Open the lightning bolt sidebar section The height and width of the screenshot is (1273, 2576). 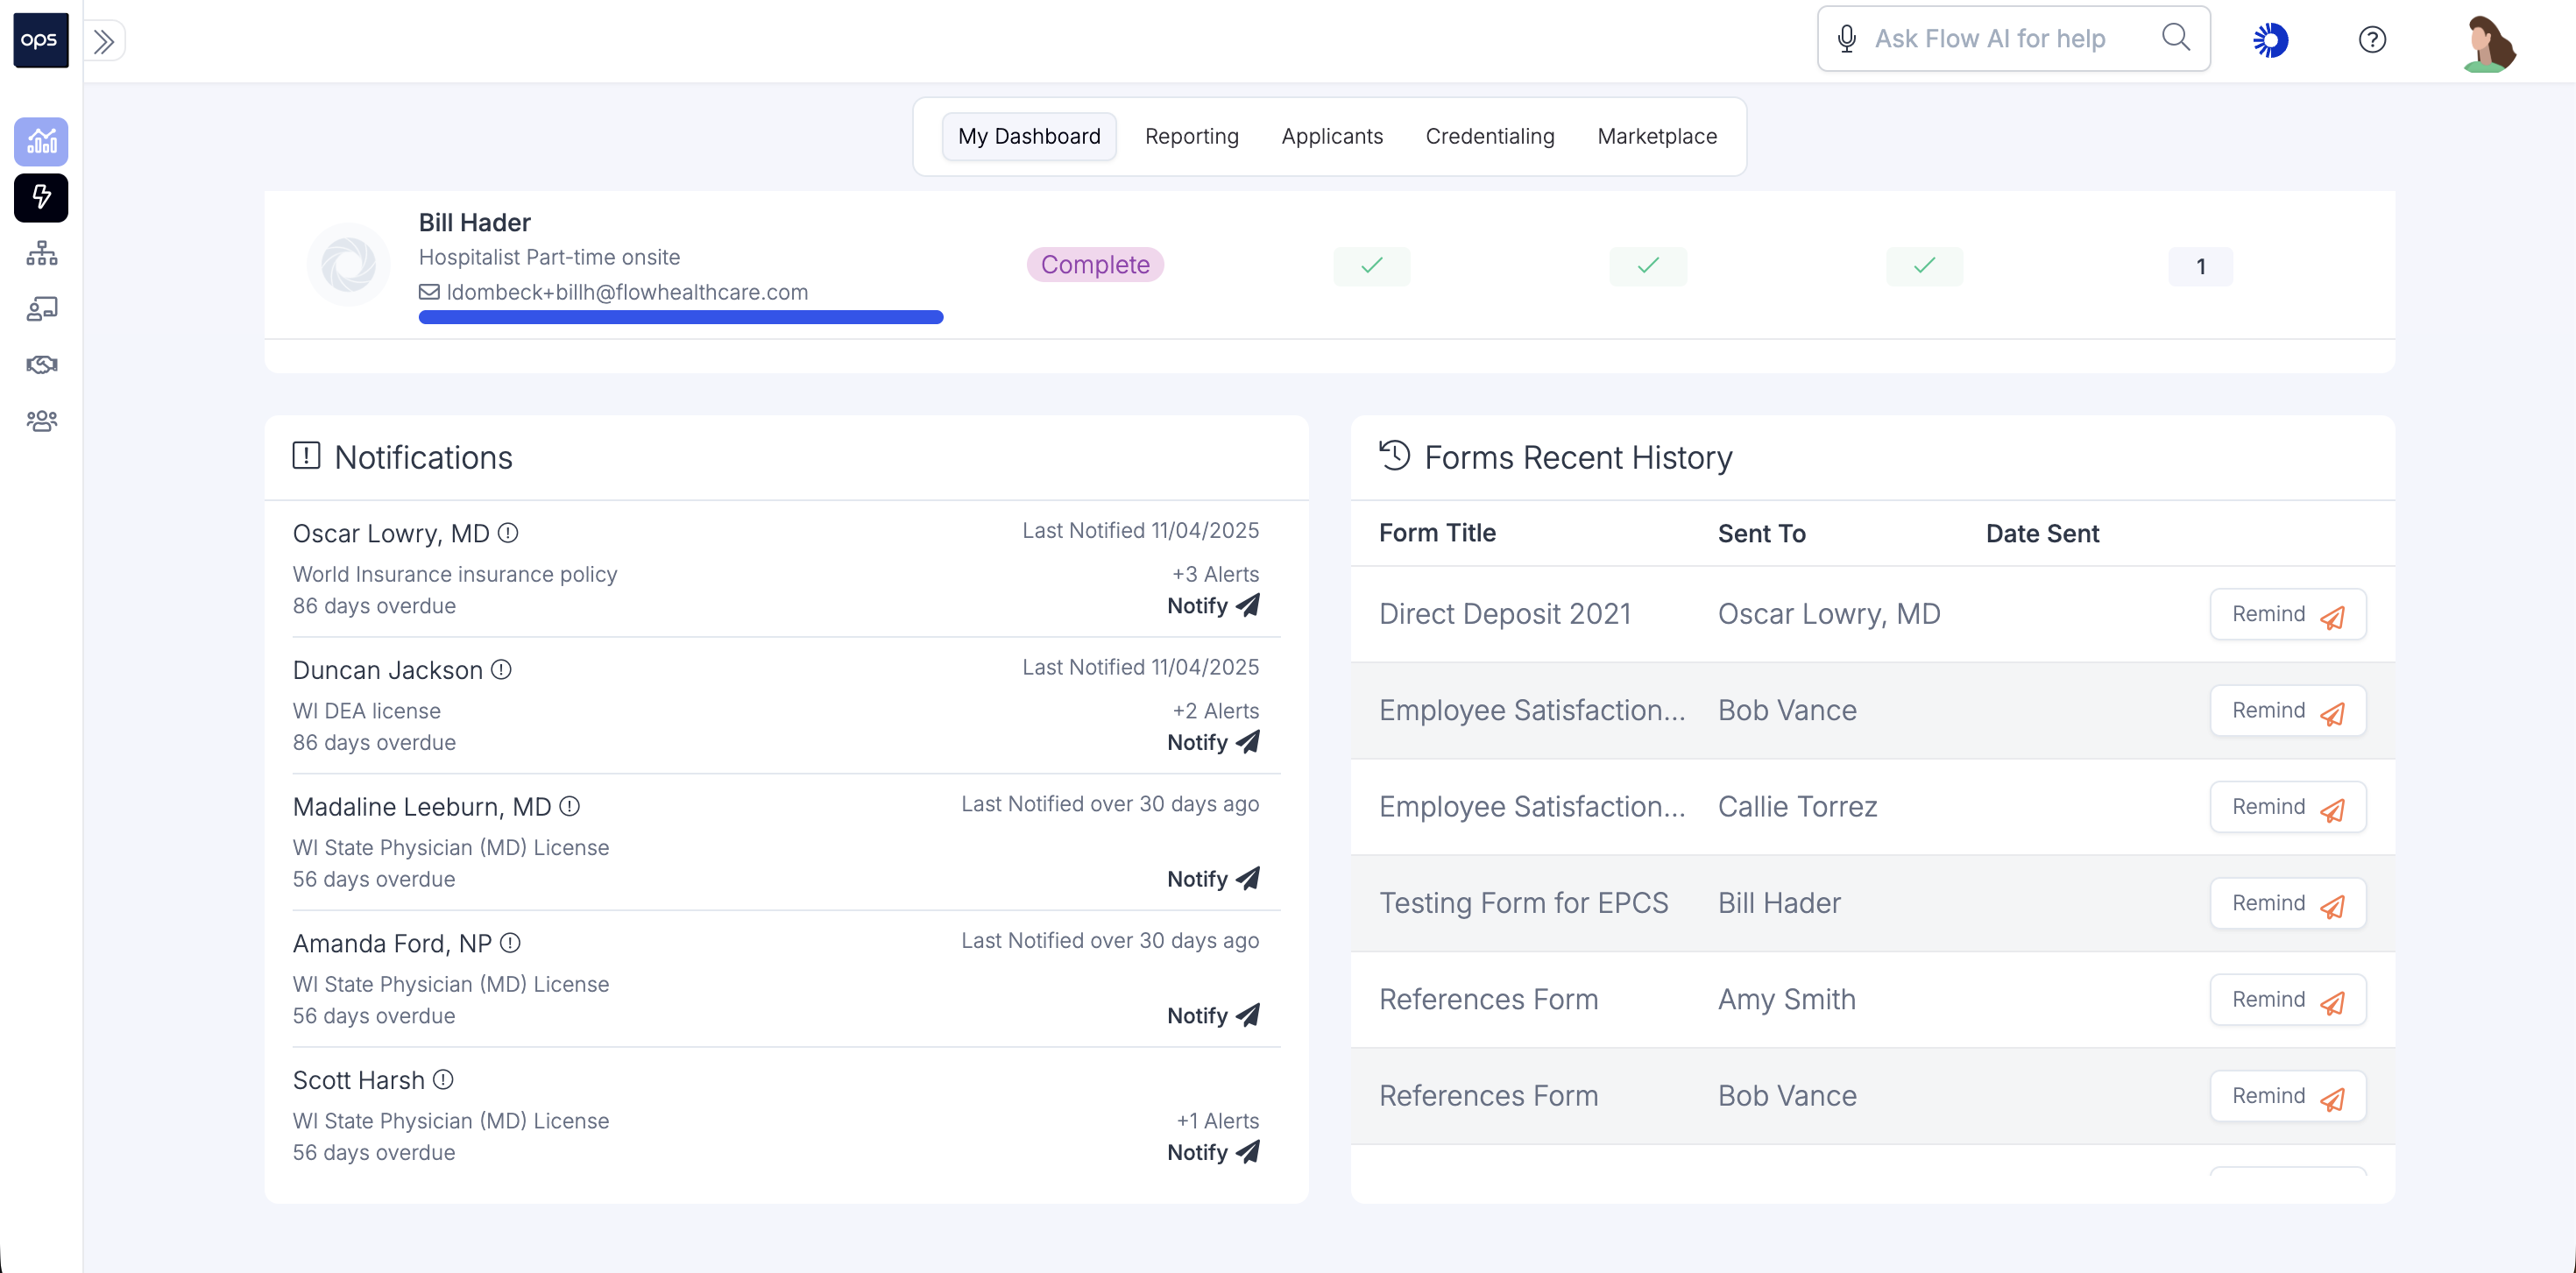tap(41, 197)
